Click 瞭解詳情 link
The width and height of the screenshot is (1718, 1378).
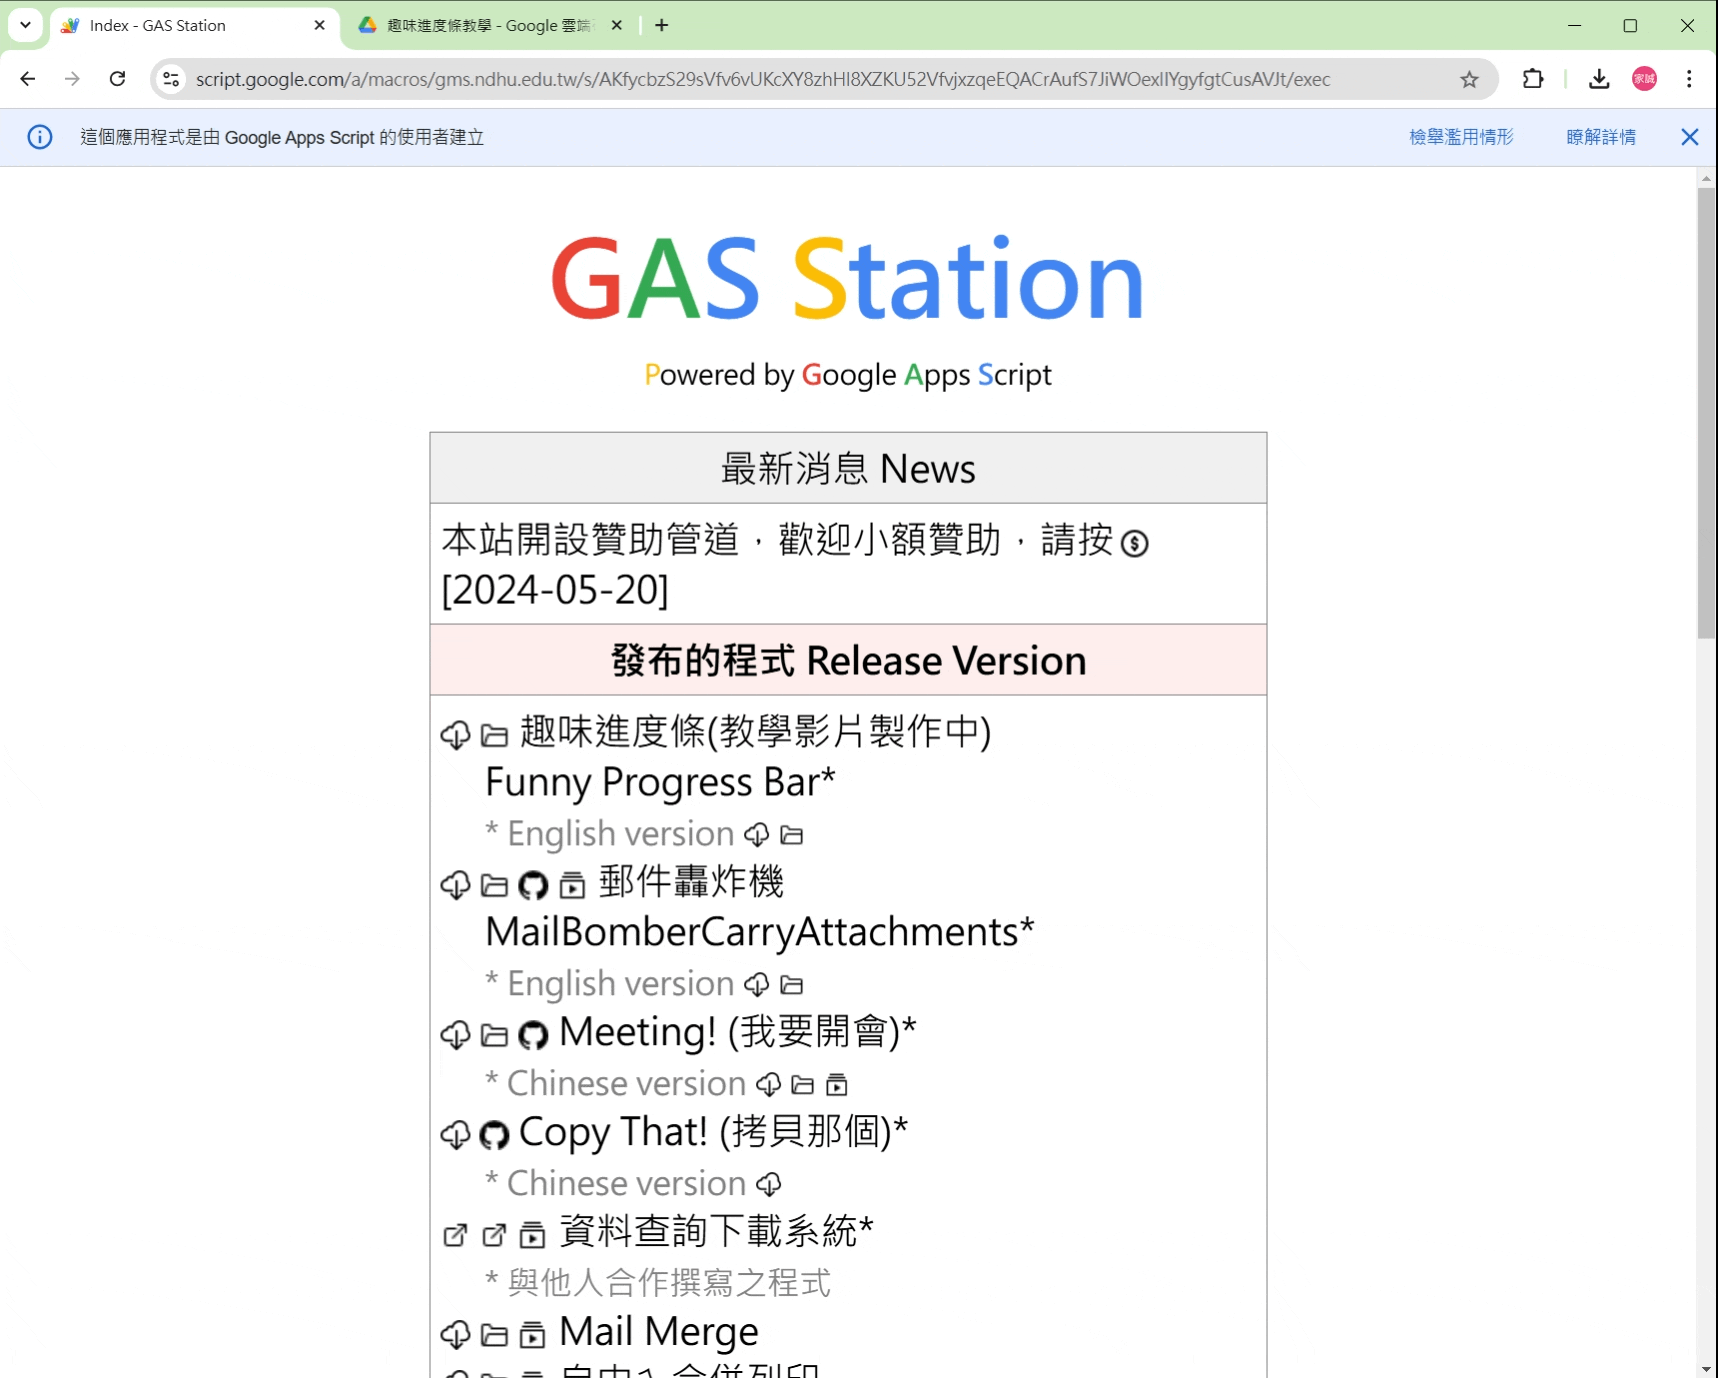coord(1601,137)
